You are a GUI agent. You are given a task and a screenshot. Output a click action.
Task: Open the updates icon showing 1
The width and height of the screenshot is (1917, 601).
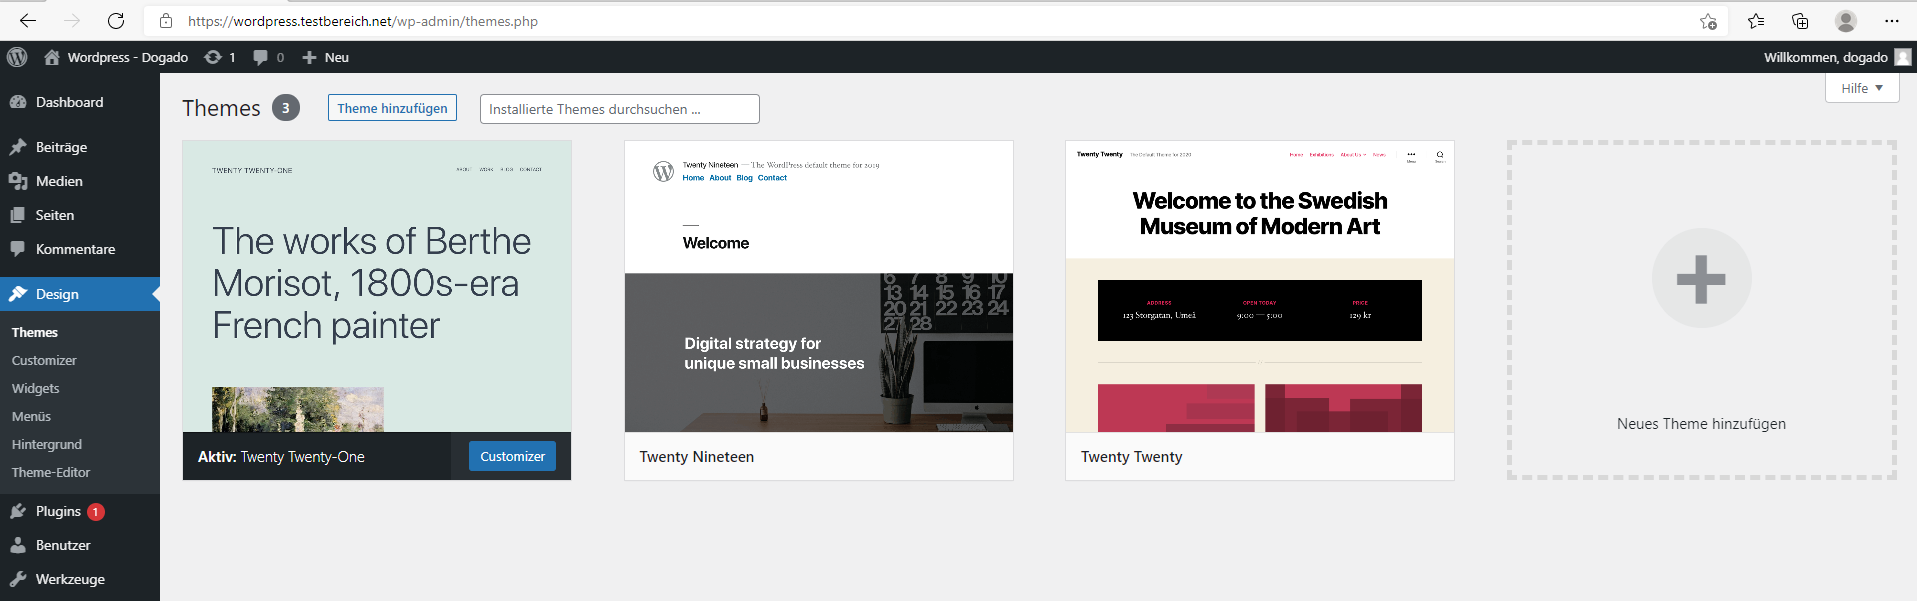pyautogui.click(x=220, y=57)
